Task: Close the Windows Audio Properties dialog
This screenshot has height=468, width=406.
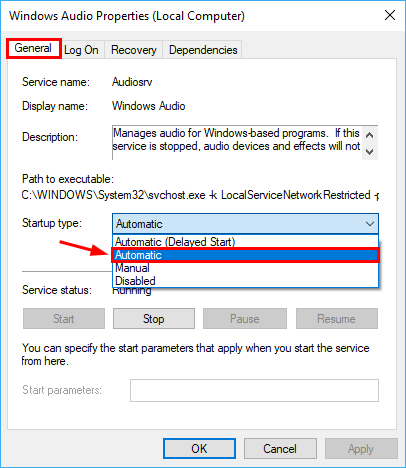Action: (x=390, y=15)
